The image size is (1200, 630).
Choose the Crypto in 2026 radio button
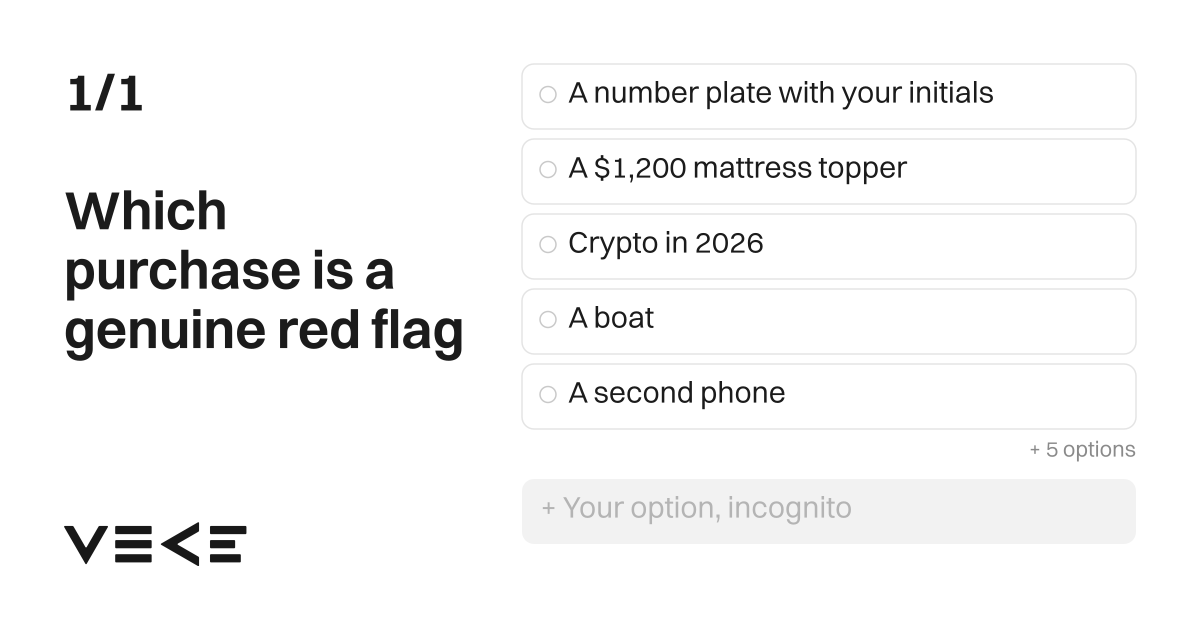coord(547,245)
